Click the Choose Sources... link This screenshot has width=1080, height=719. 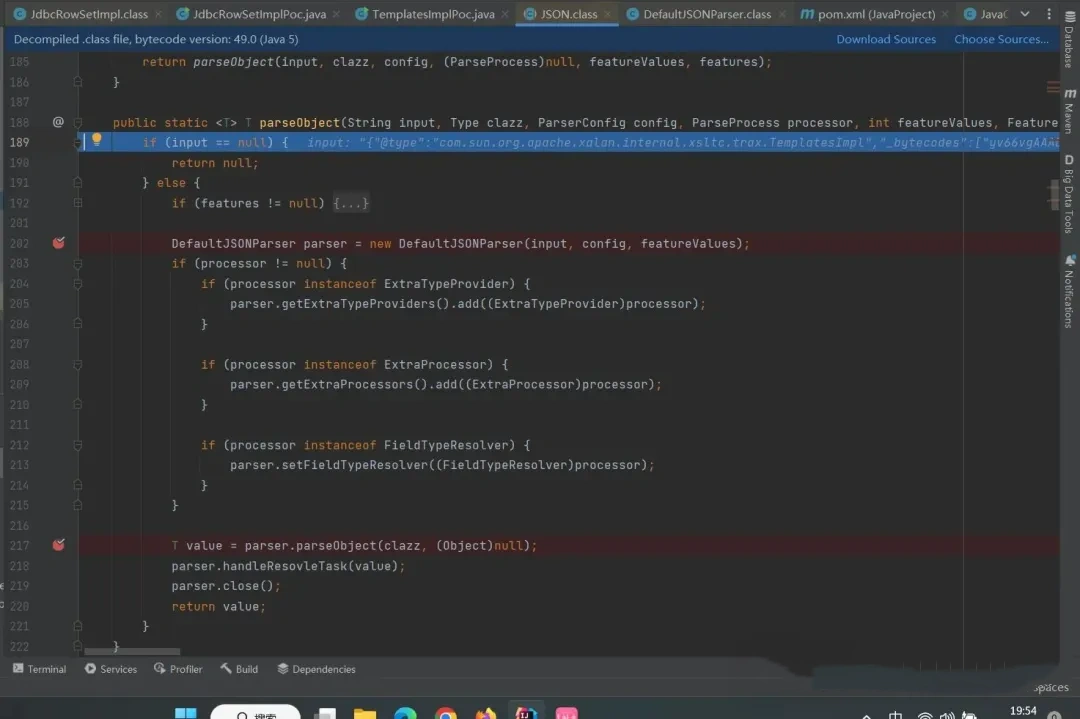point(1001,39)
